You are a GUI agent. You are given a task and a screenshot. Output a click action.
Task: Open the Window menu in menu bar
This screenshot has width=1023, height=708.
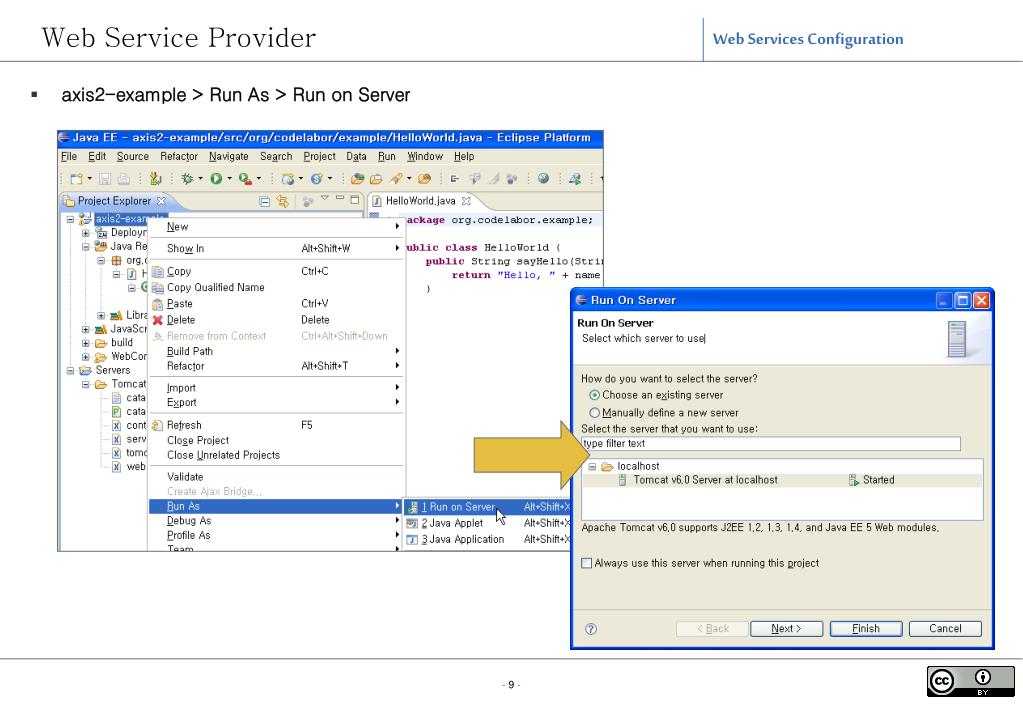point(424,156)
